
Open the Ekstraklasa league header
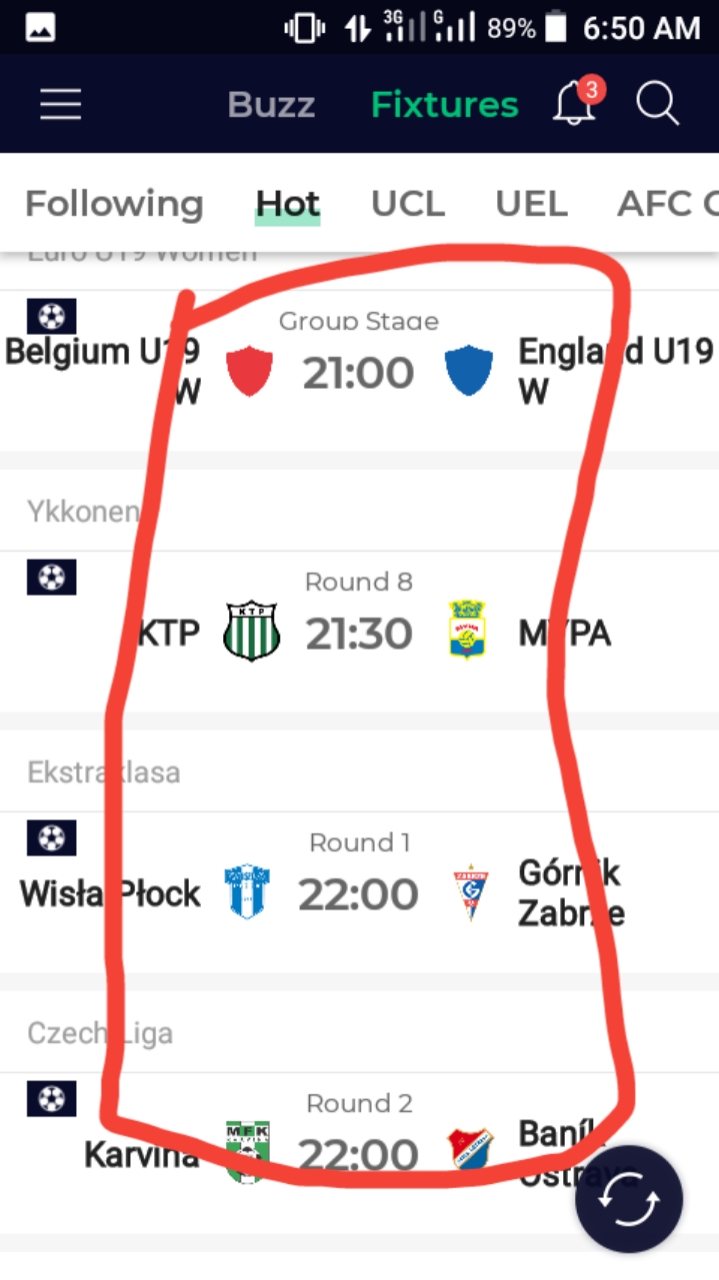tap(103, 772)
